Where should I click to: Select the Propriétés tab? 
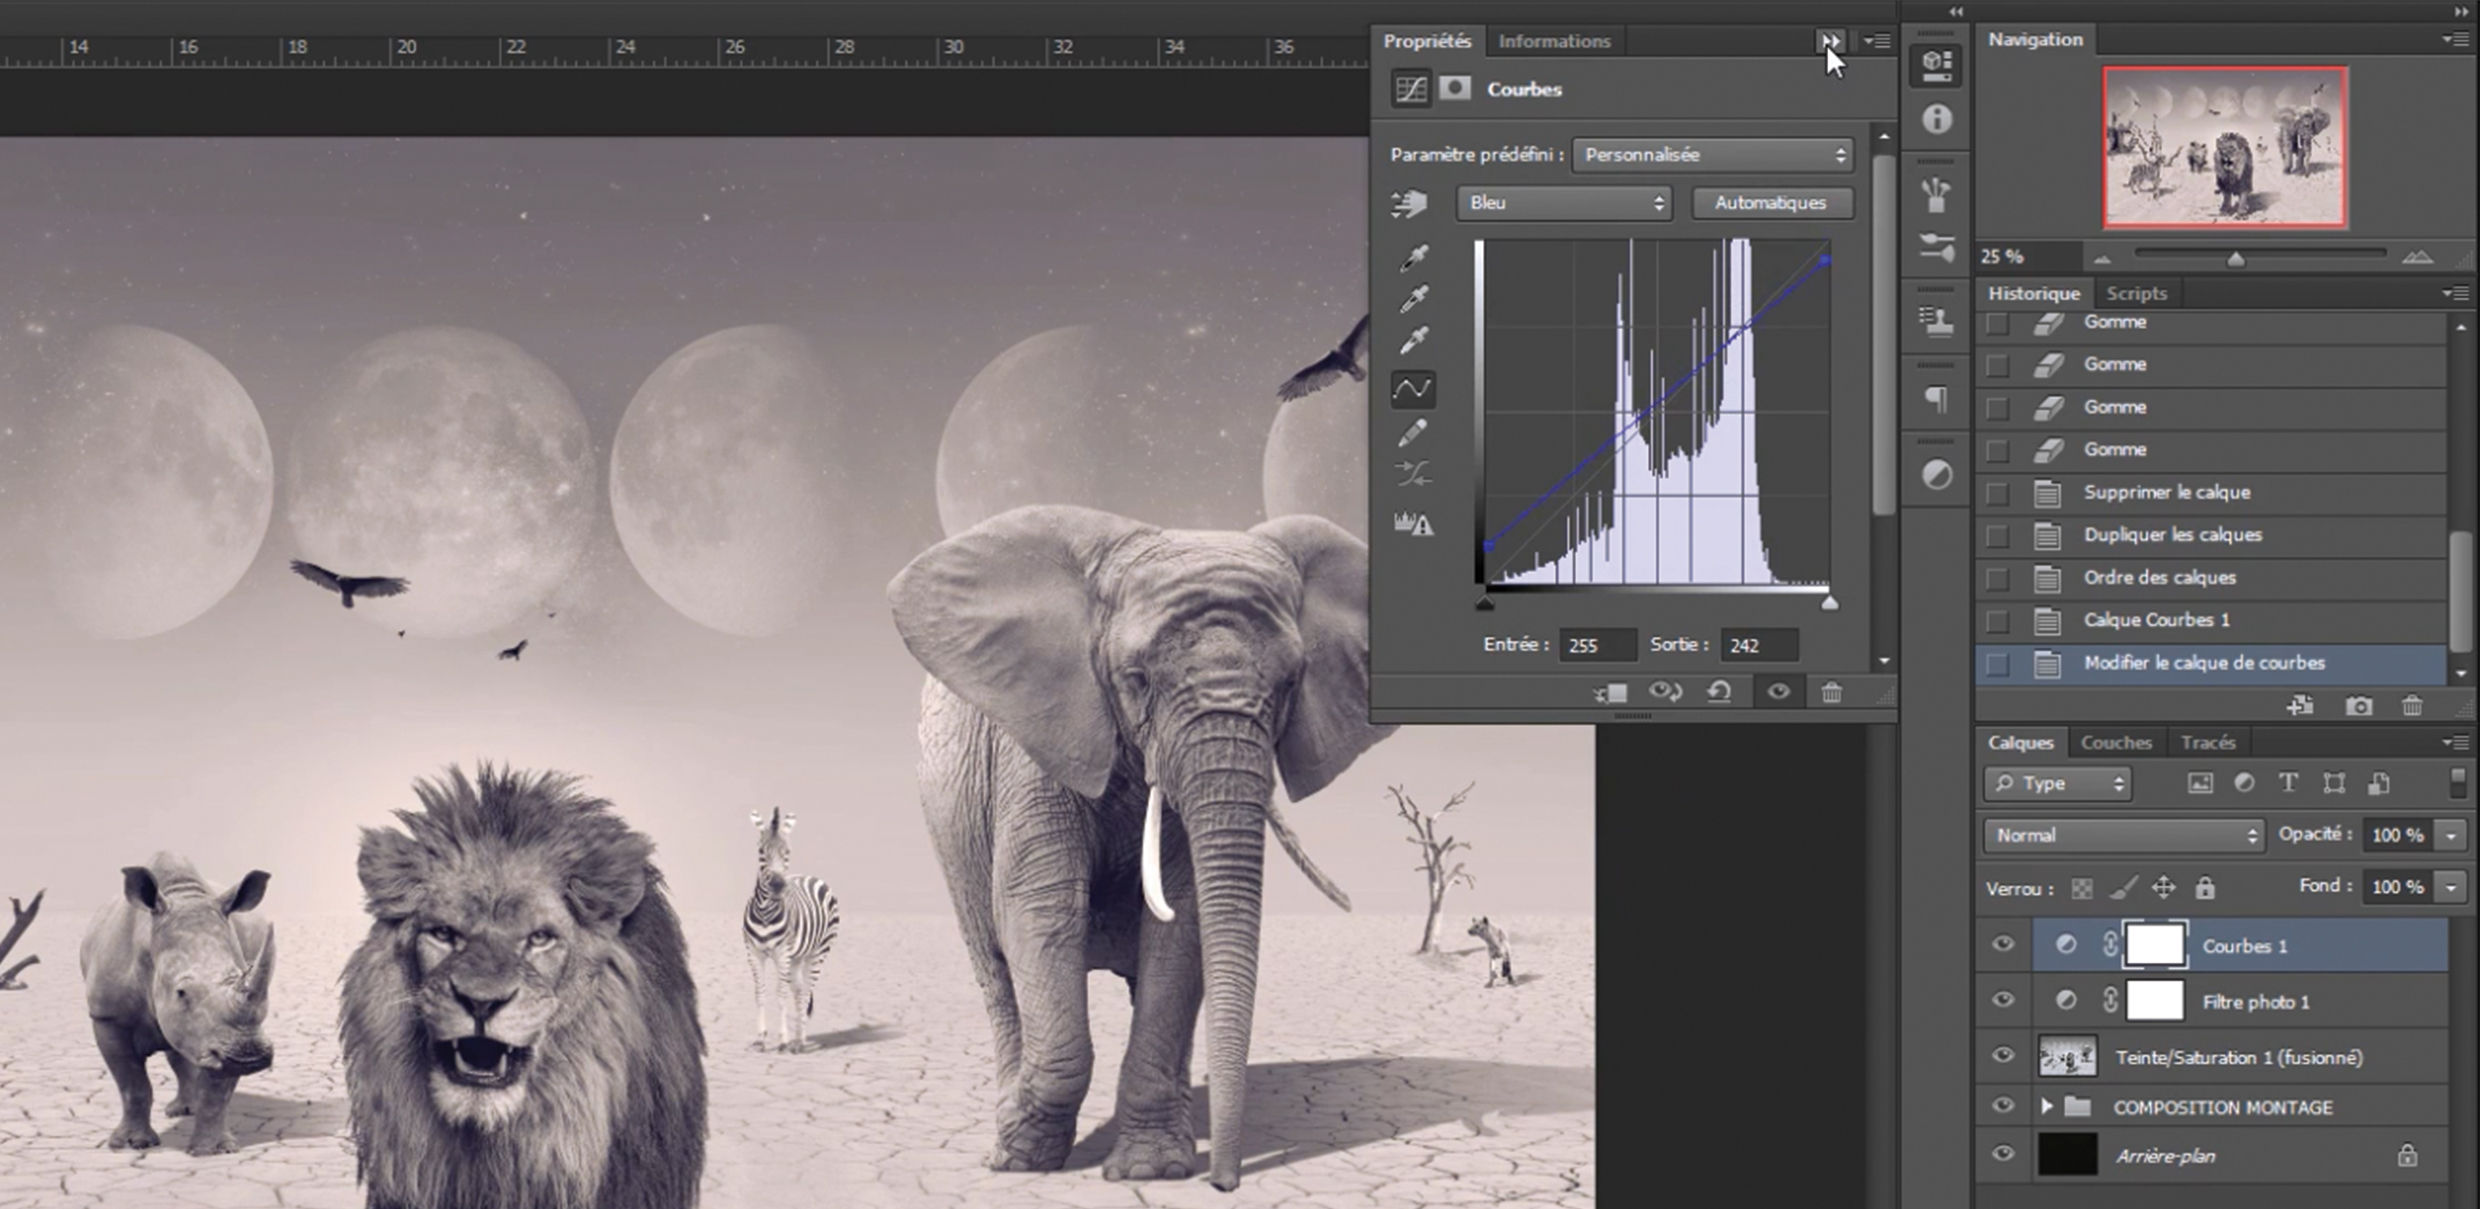pos(1427,41)
